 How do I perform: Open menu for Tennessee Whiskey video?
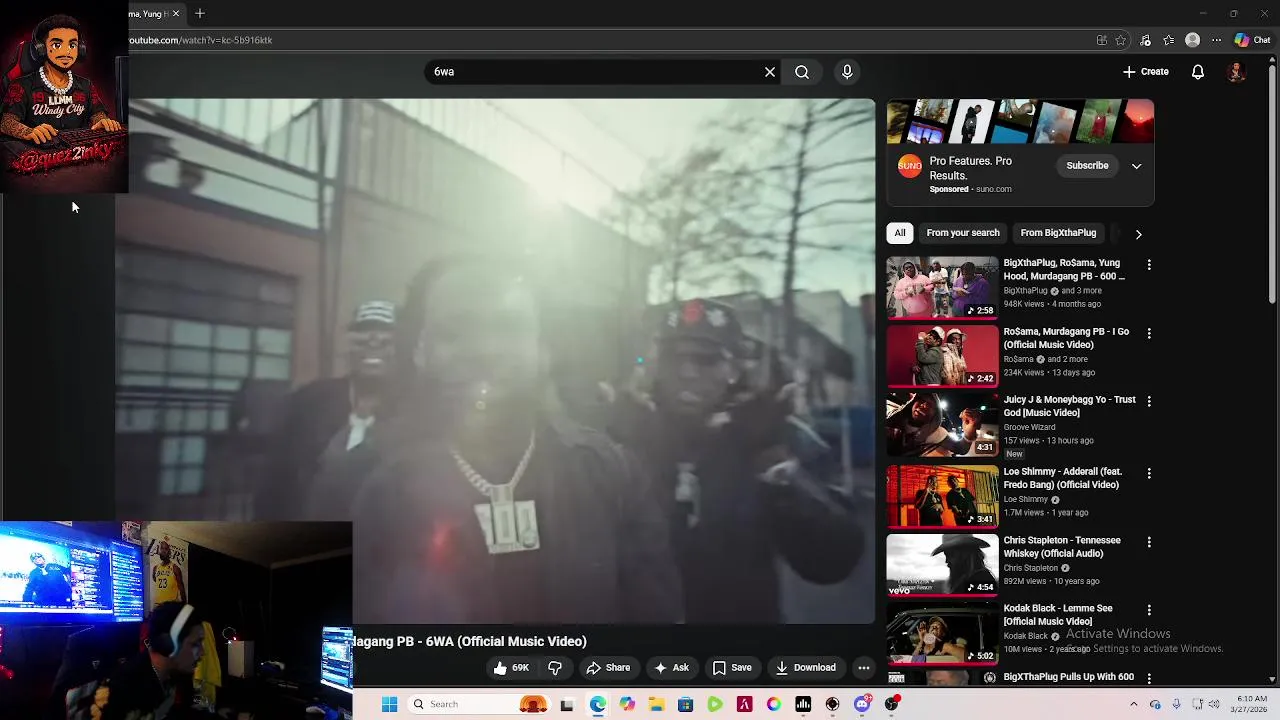[x=1149, y=542]
